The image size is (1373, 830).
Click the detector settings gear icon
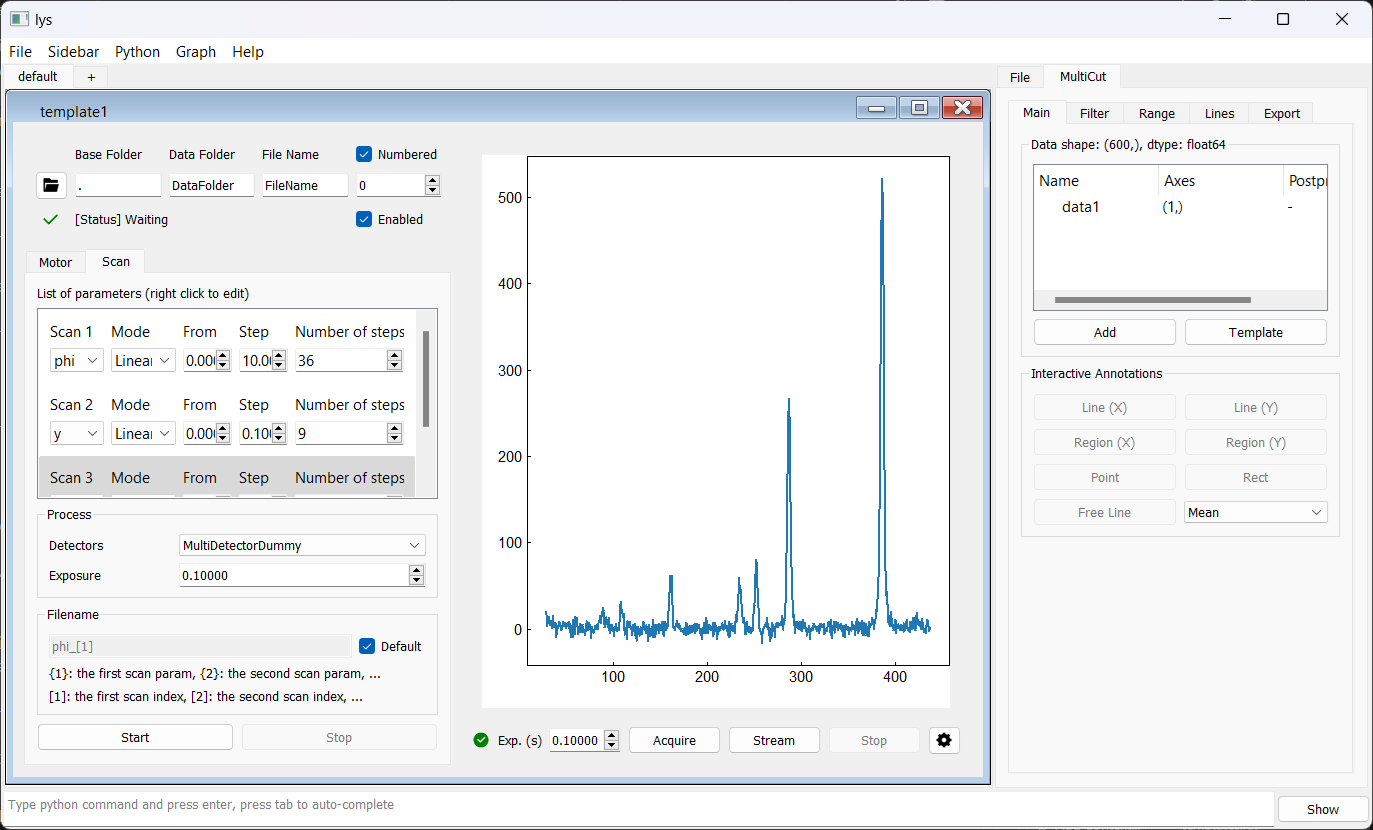tap(944, 740)
